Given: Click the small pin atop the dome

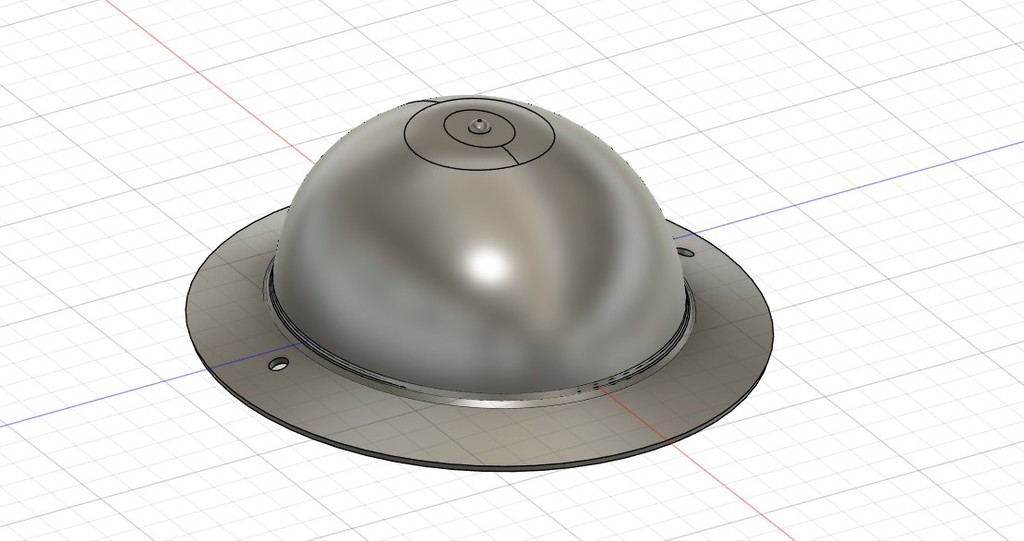Looking at the screenshot, I should coord(479,126).
